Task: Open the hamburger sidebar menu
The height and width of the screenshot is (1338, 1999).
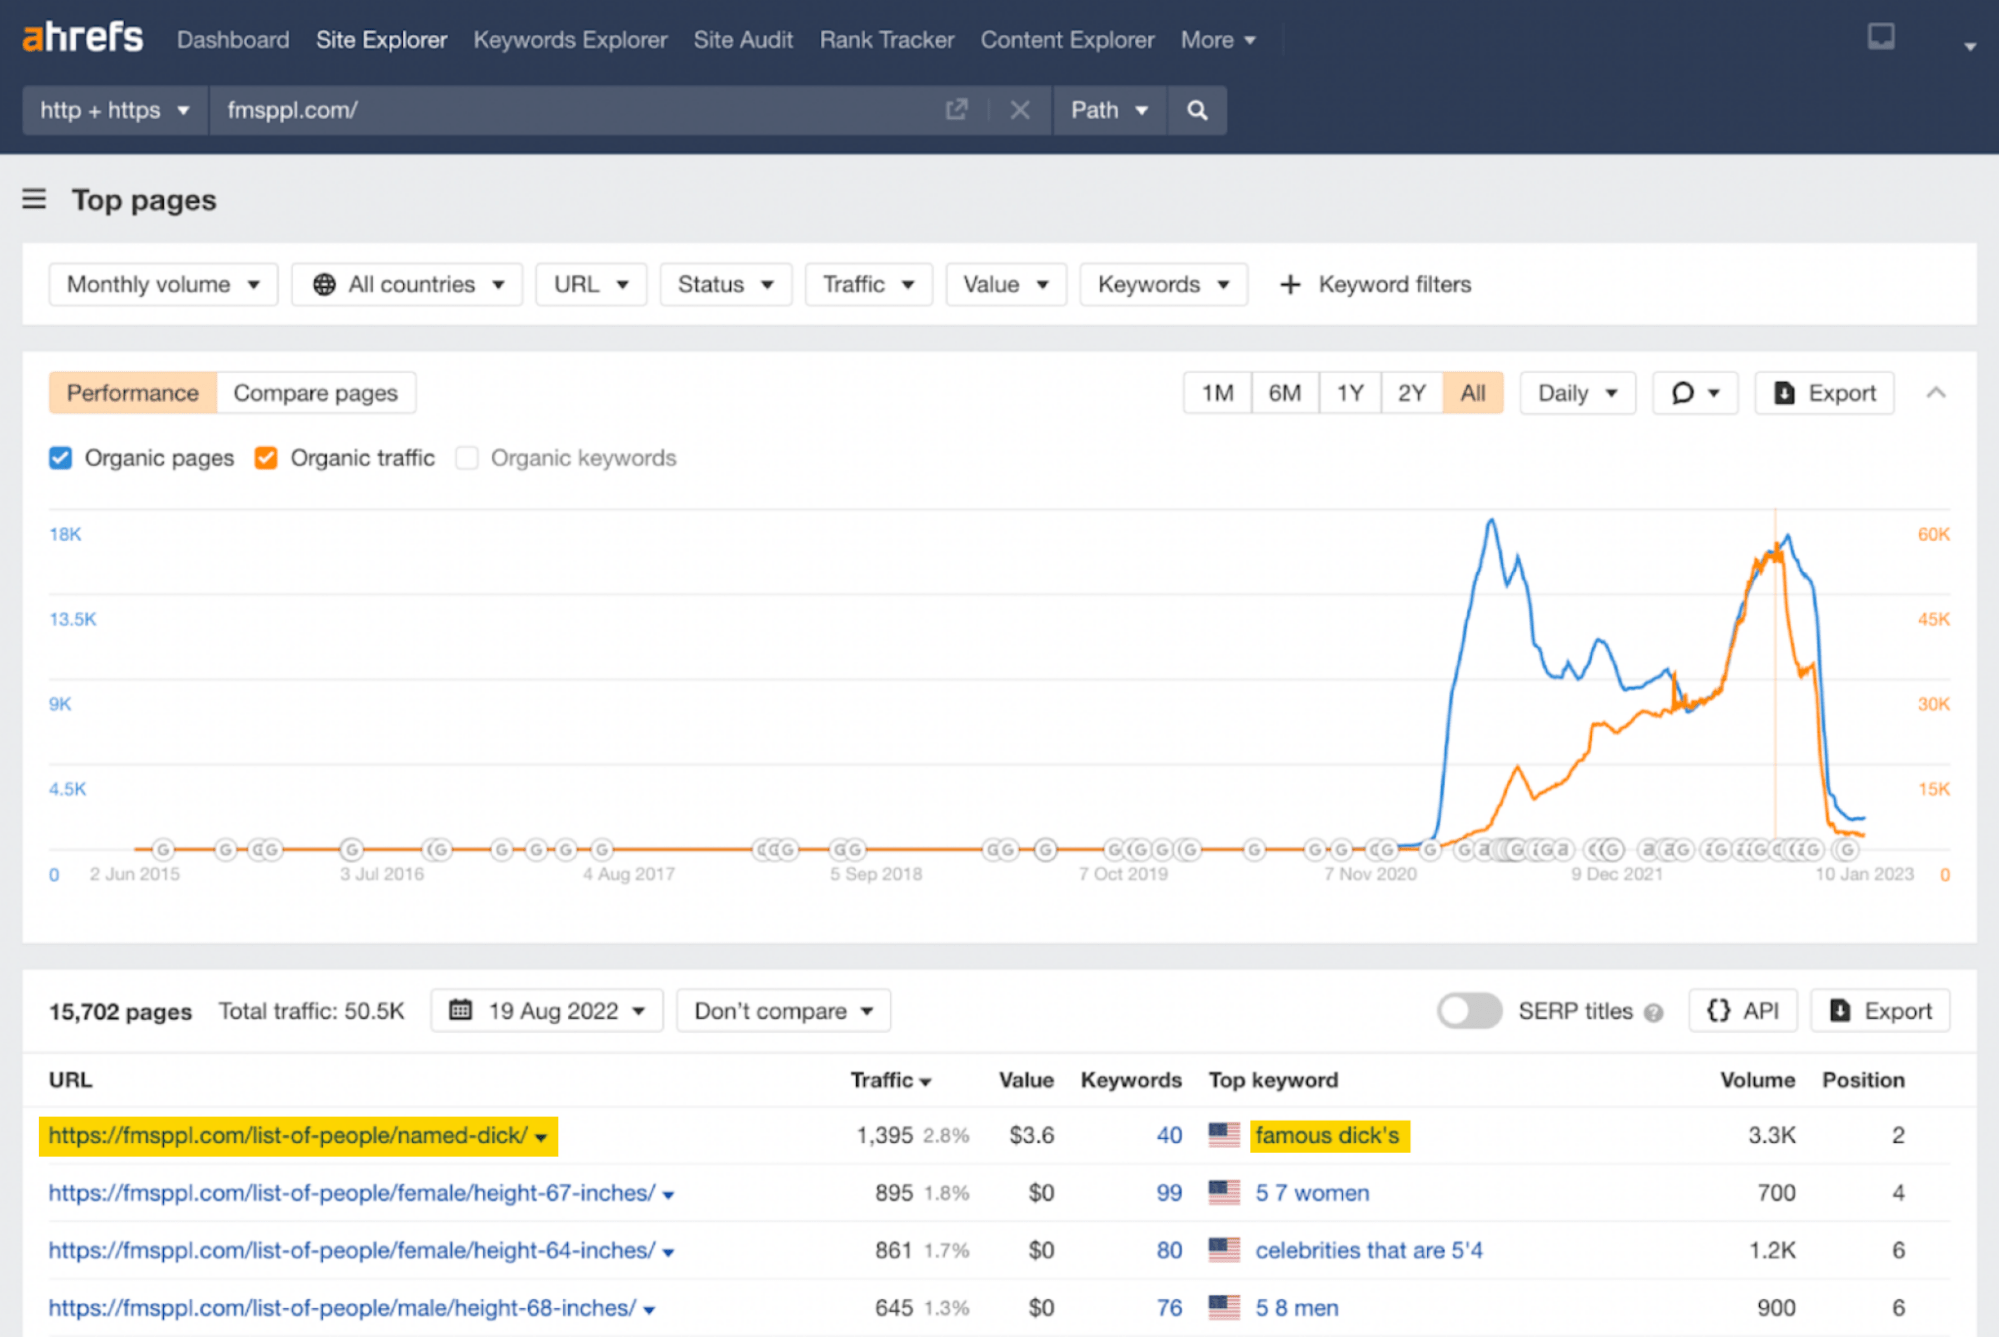Action: tap(34, 199)
